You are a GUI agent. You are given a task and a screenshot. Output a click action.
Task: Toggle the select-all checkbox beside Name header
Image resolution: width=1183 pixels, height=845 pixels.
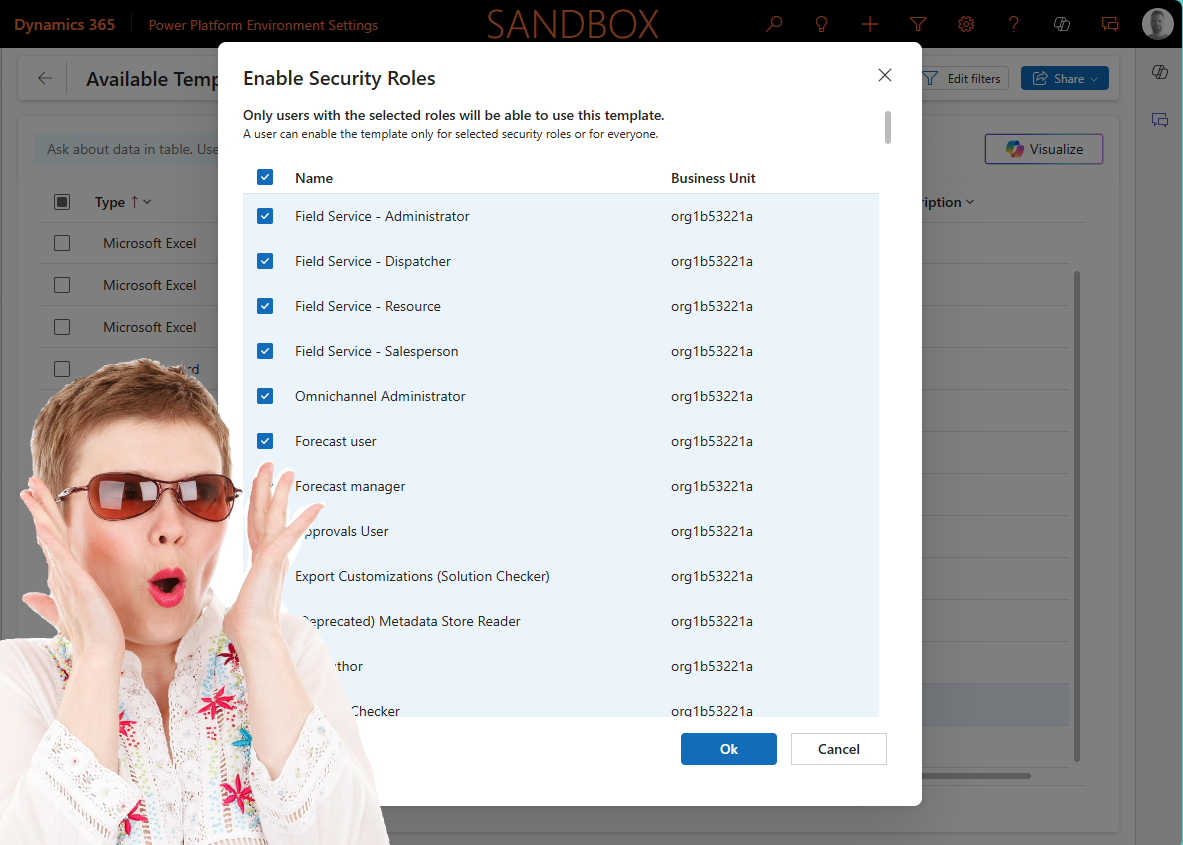pyautogui.click(x=265, y=178)
